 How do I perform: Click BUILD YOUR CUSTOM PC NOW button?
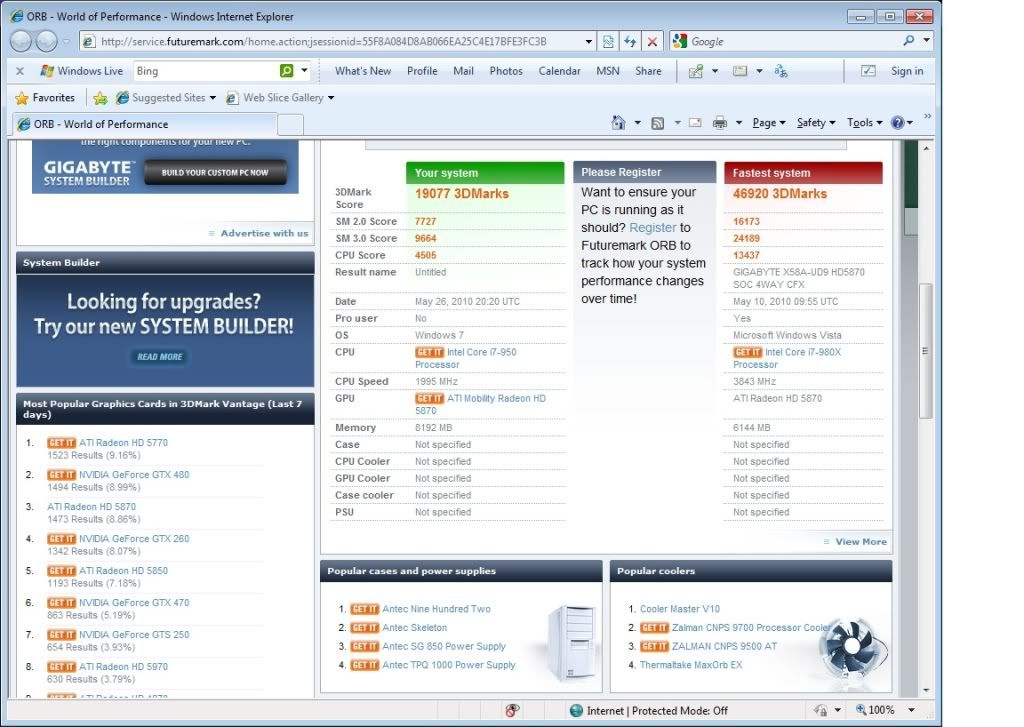tap(215, 172)
